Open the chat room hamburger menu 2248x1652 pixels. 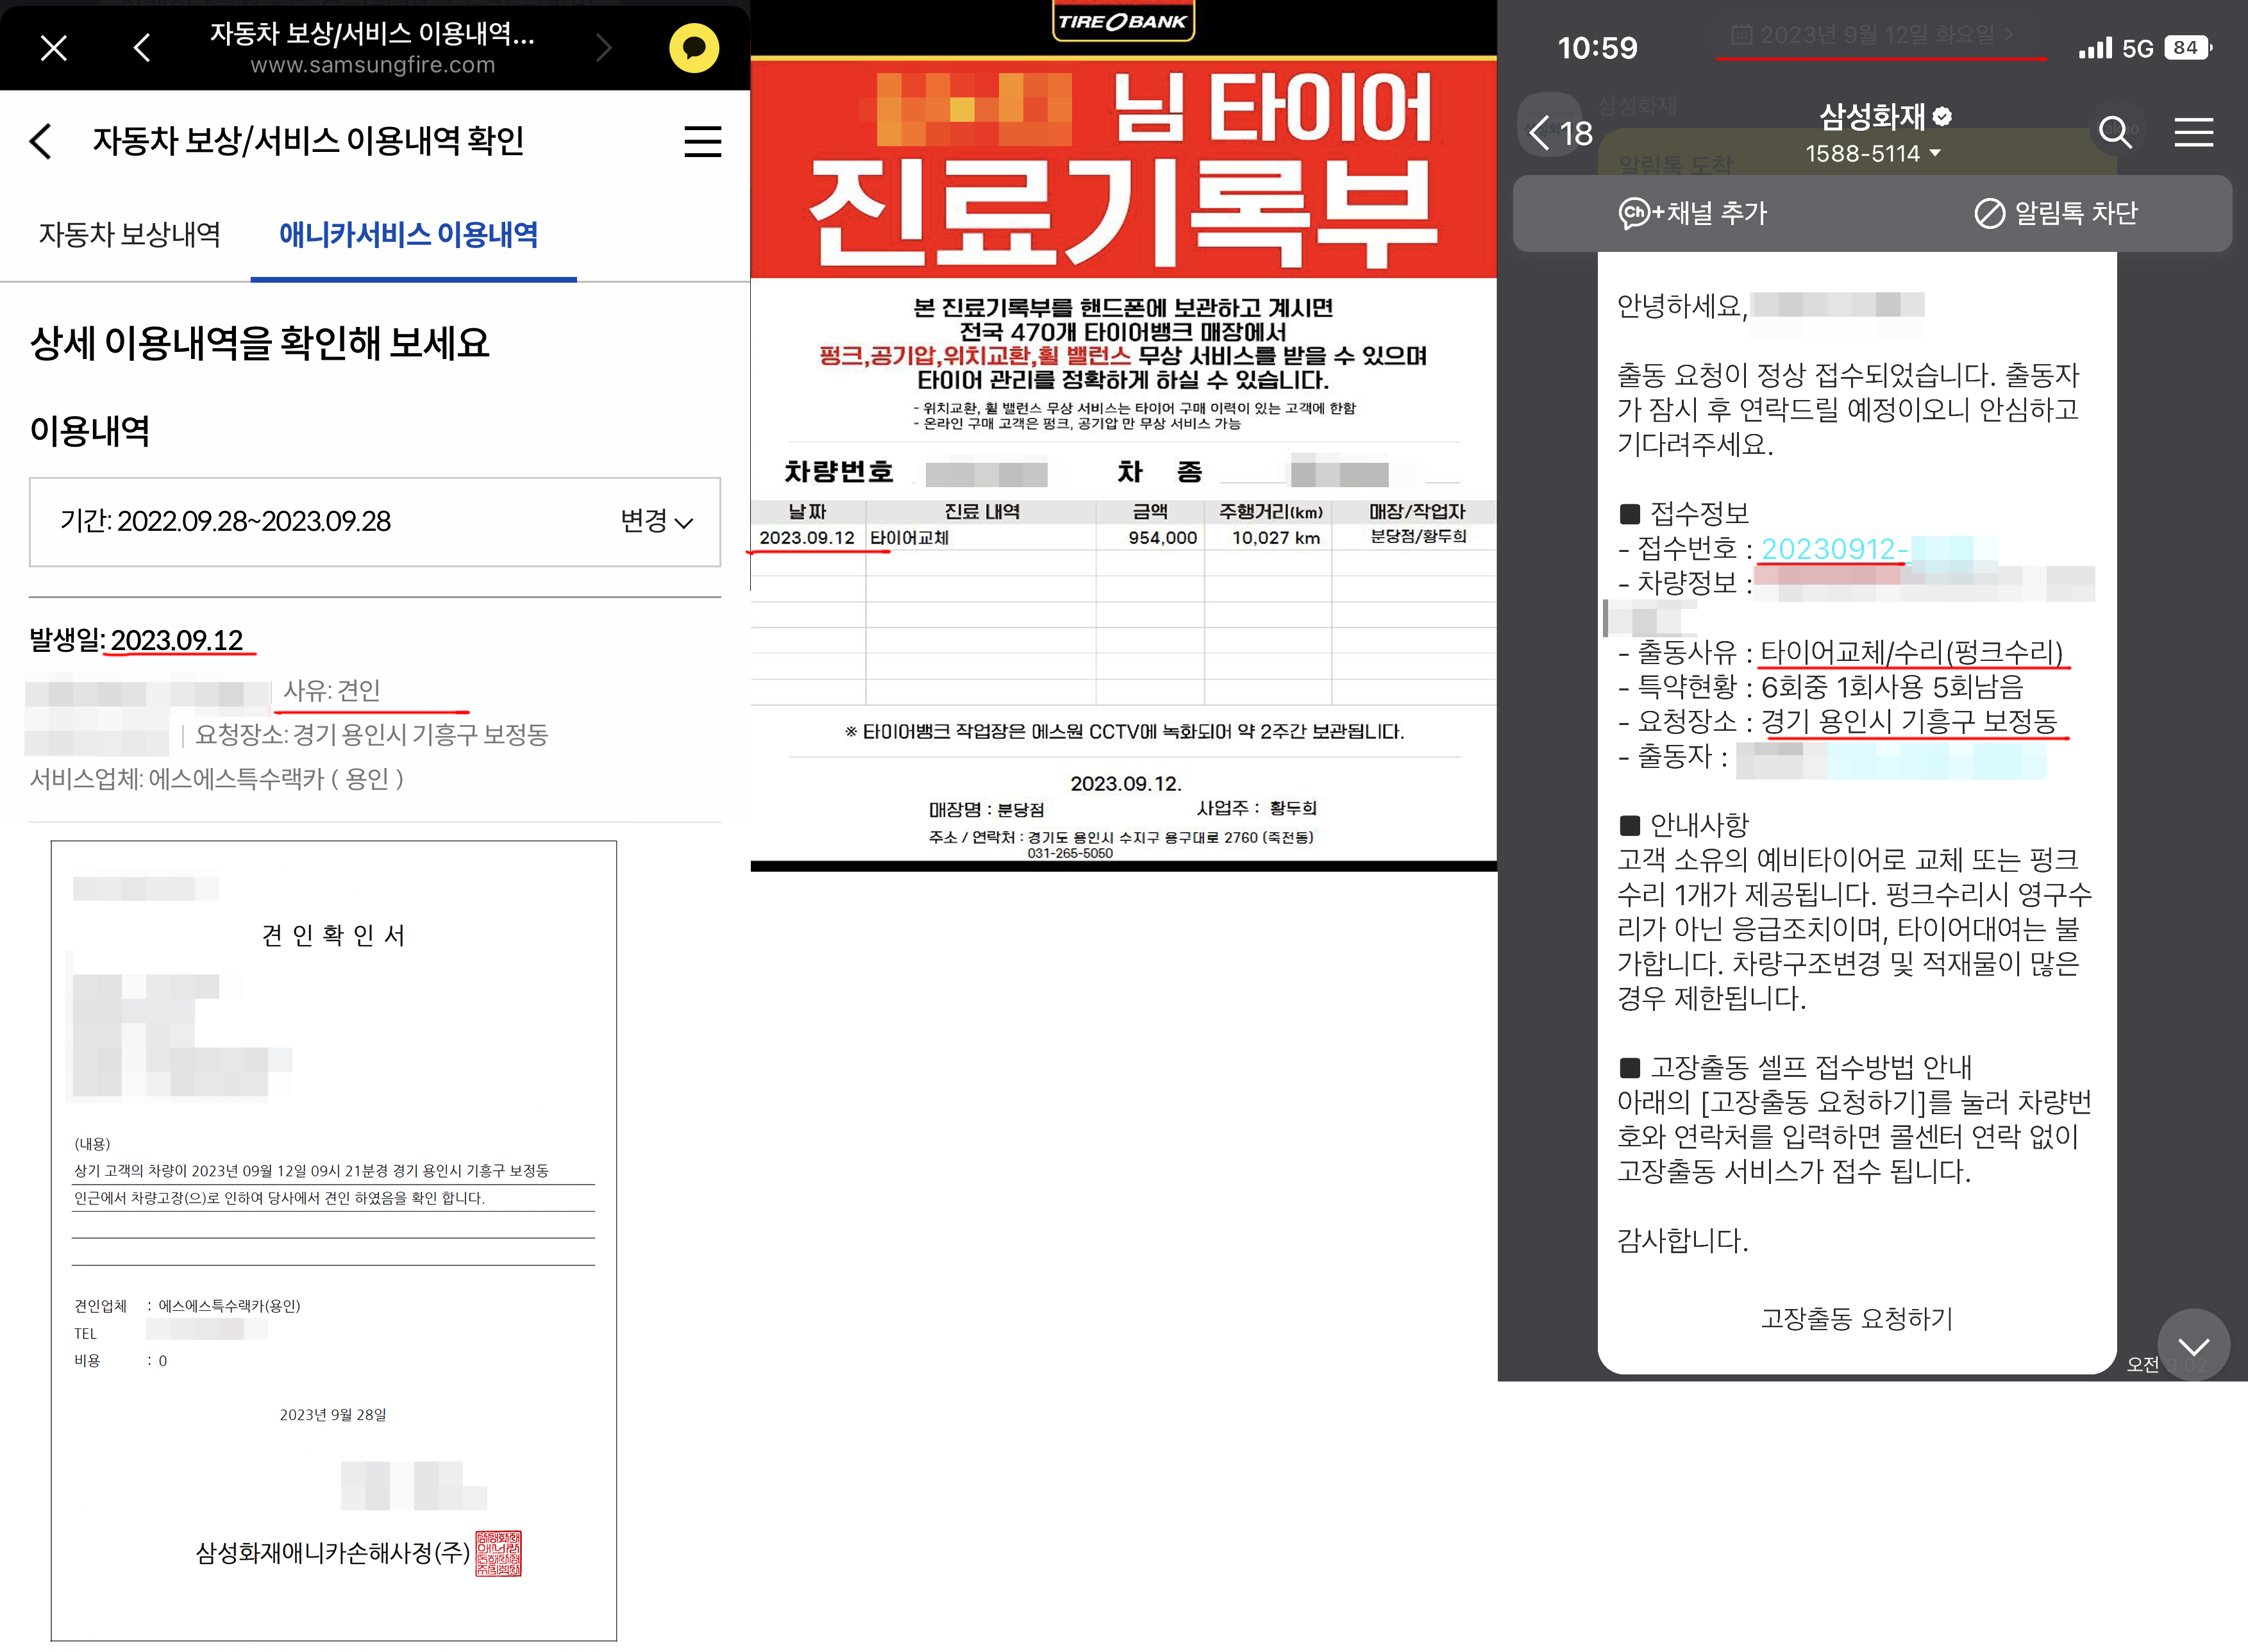(x=2193, y=132)
